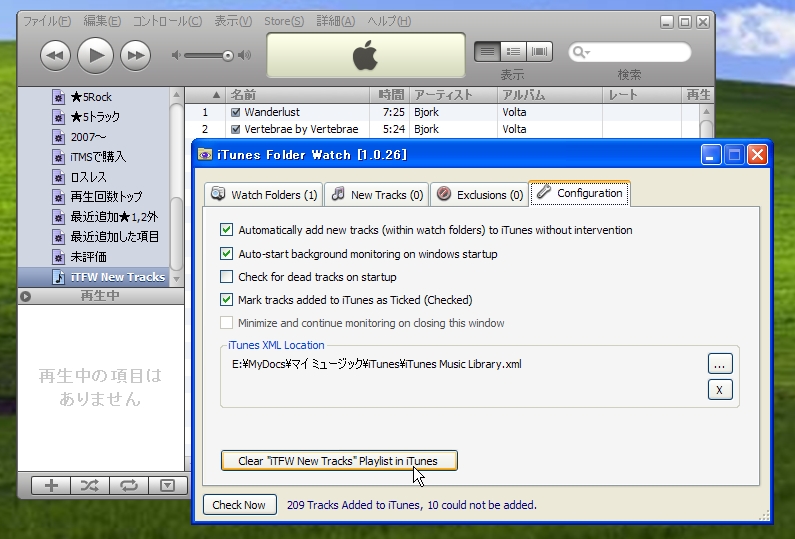This screenshot has width=795, height=539.
Task: Click the add playlist plus button
Action: pyautogui.click(x=51, y=485)
